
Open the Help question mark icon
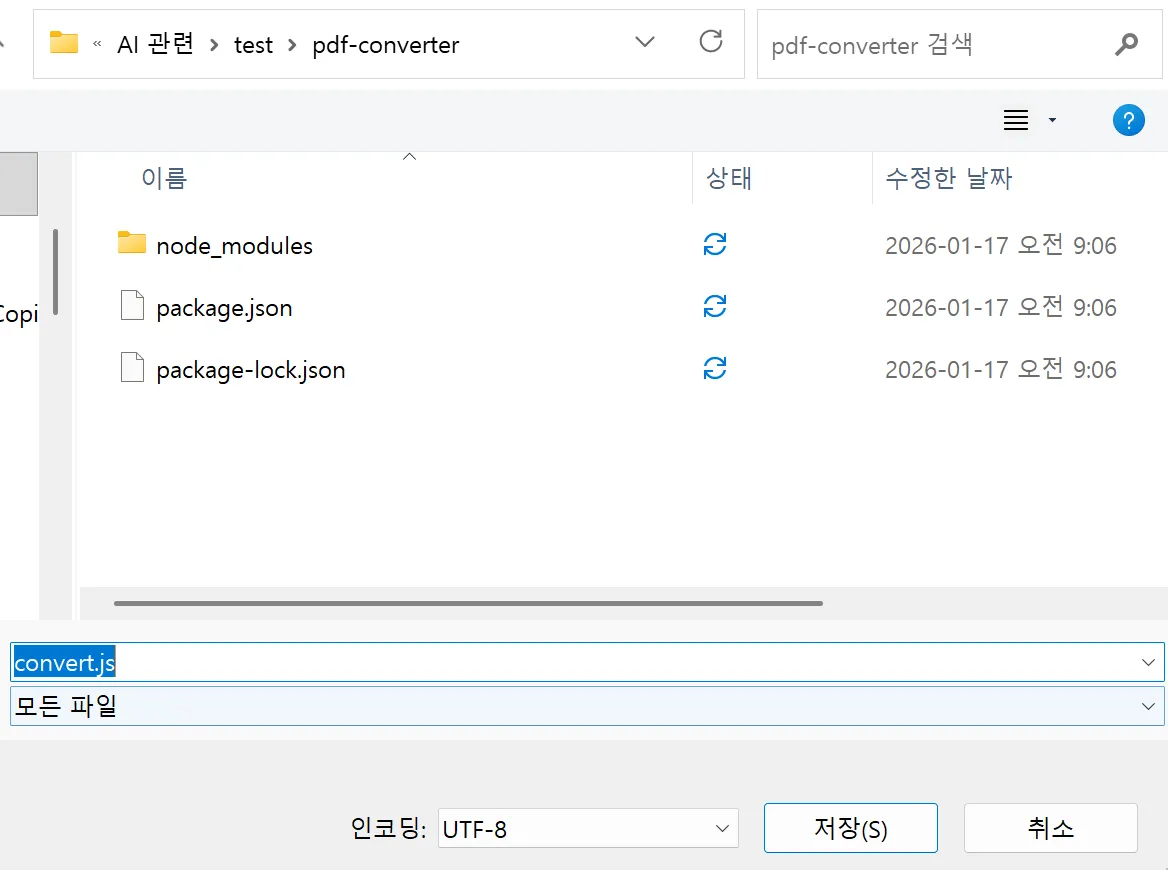[x=1129, y=120]
